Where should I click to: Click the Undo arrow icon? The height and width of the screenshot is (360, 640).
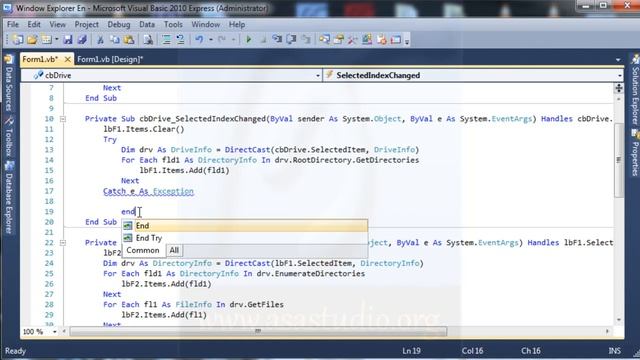[x=199, y=40]
